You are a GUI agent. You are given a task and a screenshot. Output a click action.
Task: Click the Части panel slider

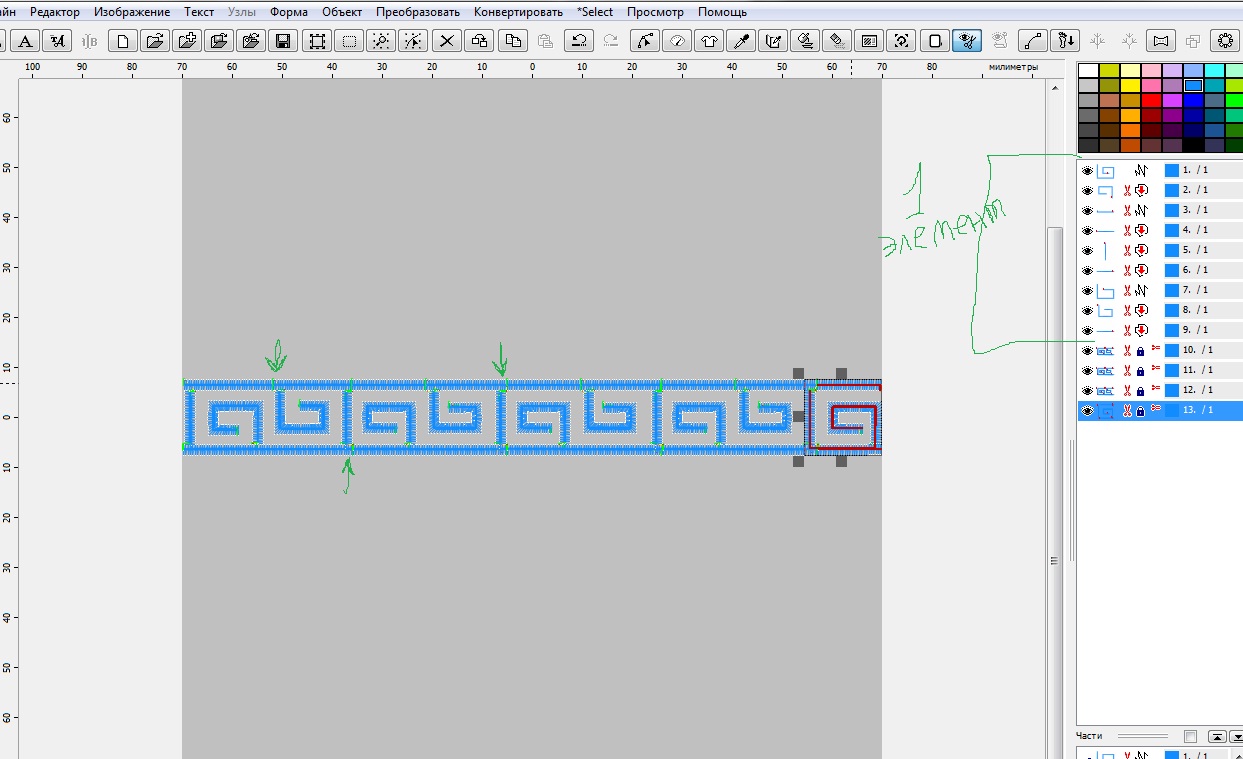click(x=1142, y=736)
